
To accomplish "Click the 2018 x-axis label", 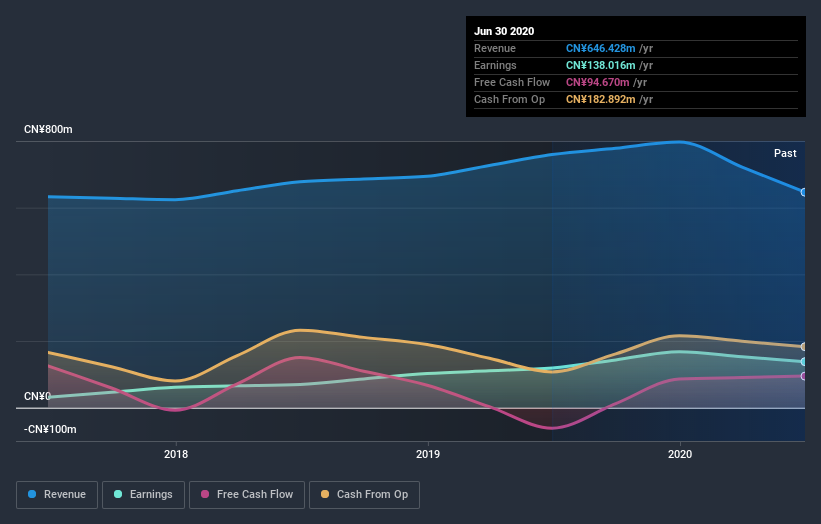I will click(176, 454).
